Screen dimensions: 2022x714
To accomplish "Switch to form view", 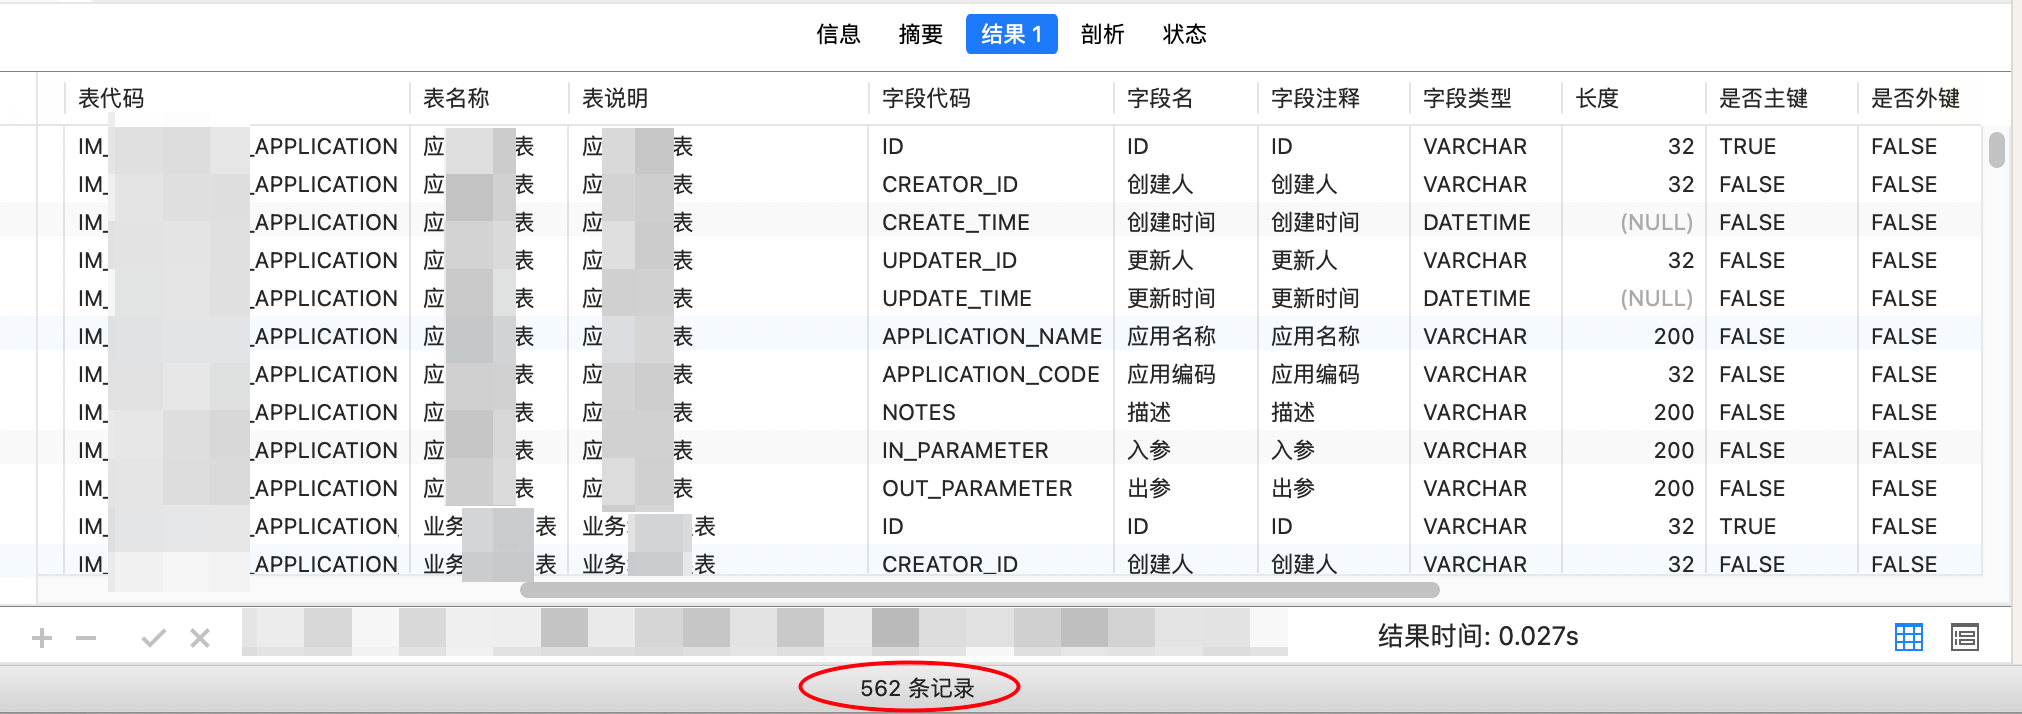I will pyautogui.click(x=1964, y=637).
